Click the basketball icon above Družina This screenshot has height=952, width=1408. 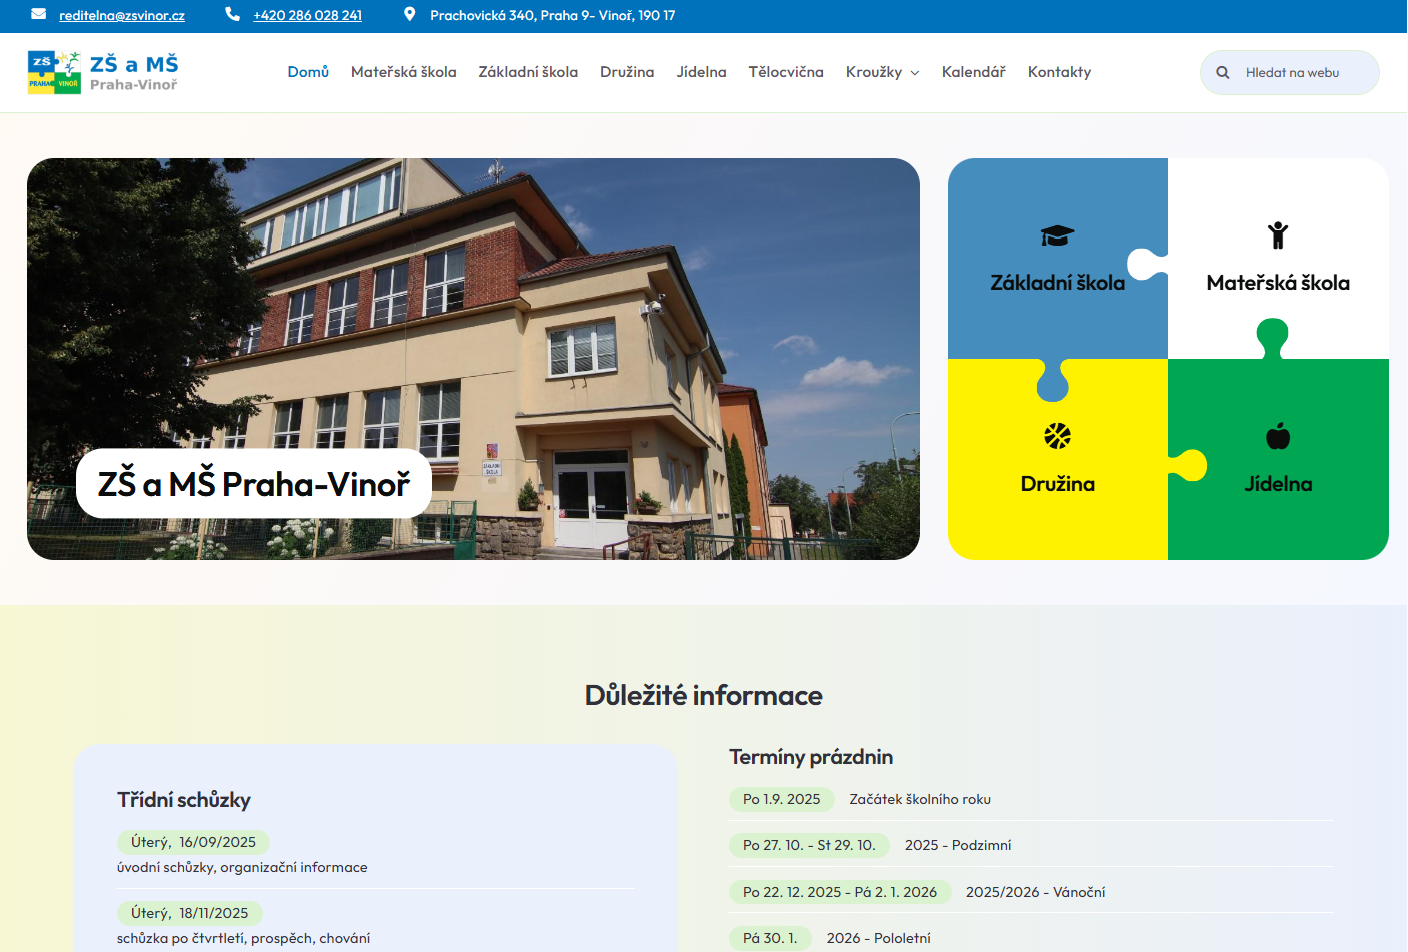(1057, 436)
